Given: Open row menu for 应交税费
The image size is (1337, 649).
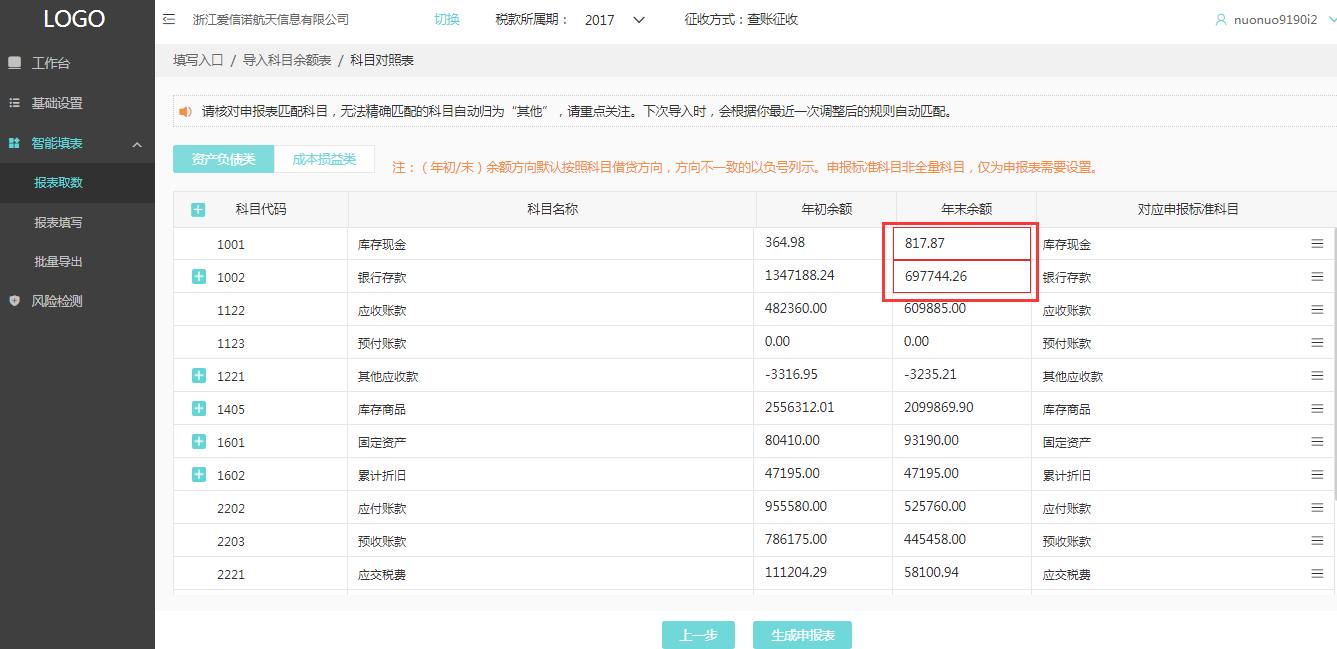Looking at the screenshot, I should [1317, 573].
